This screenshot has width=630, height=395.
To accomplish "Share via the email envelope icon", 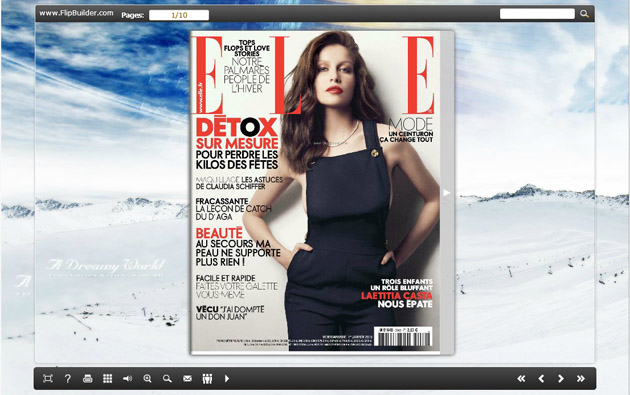I will click(x=187, y=379).
